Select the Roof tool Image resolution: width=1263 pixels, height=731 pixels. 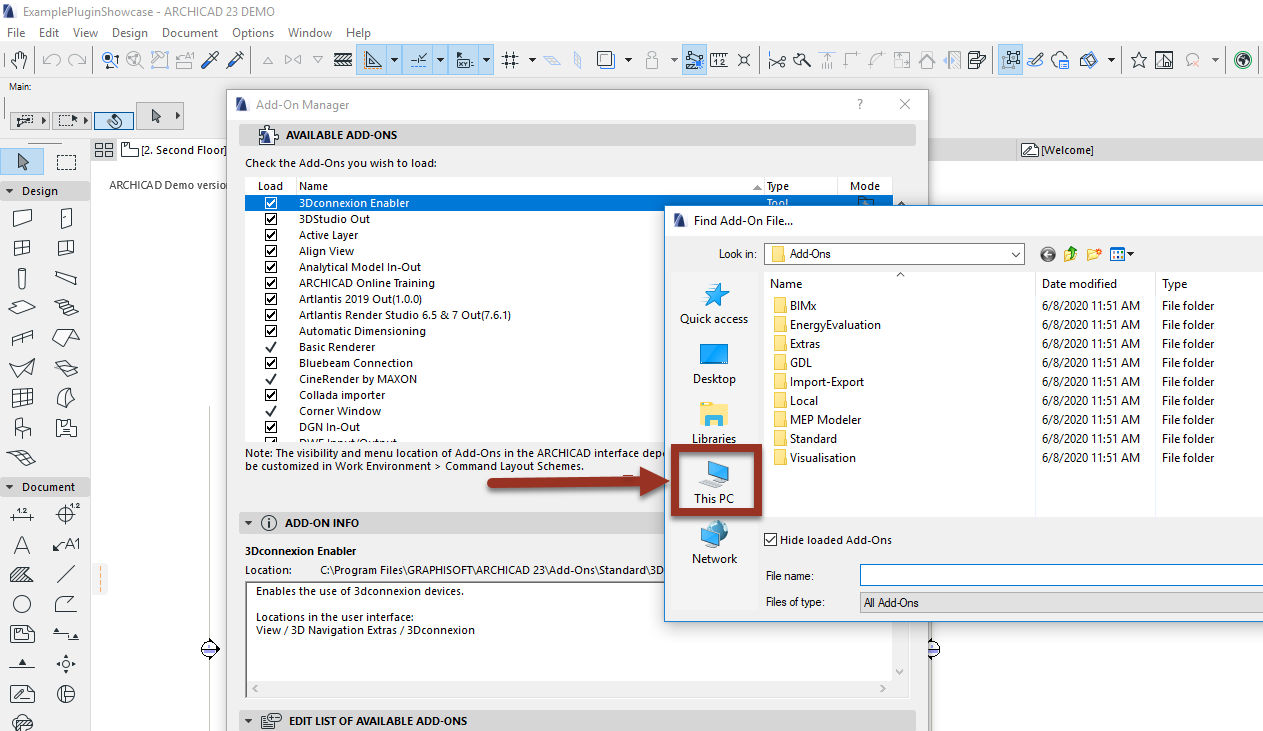click(66, 338)
